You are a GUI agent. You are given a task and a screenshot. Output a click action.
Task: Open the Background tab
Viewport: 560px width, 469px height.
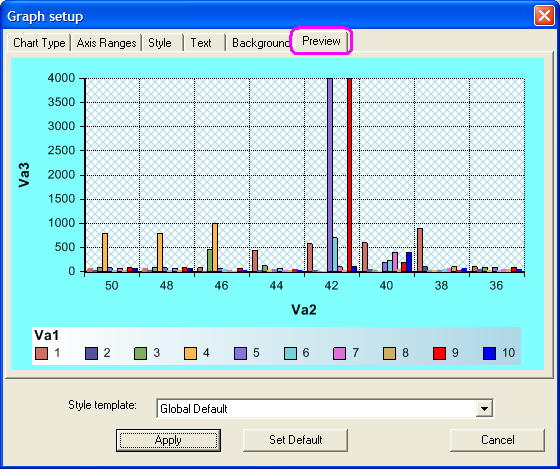(260, 43)
